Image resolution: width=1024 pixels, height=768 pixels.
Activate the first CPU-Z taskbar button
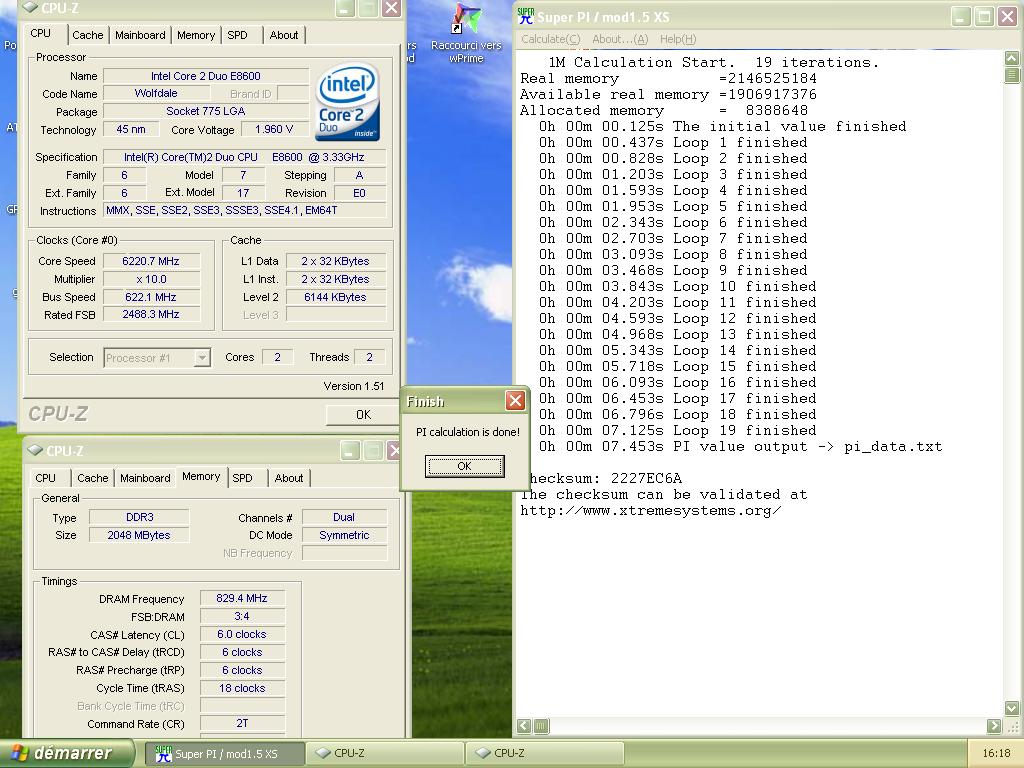[x=385, y=754]
